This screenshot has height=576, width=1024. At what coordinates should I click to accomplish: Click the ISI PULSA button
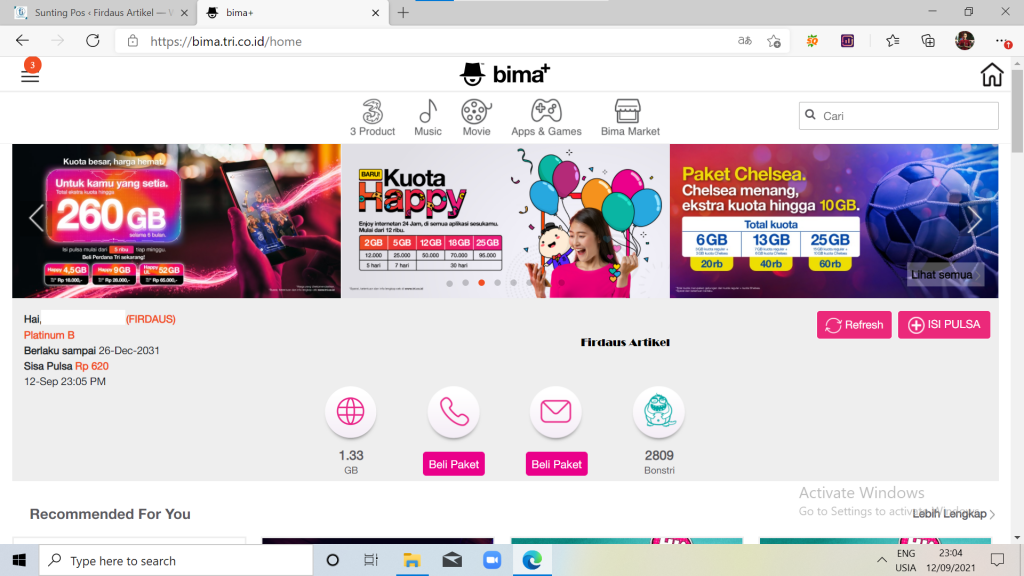[x=943, y=325]
